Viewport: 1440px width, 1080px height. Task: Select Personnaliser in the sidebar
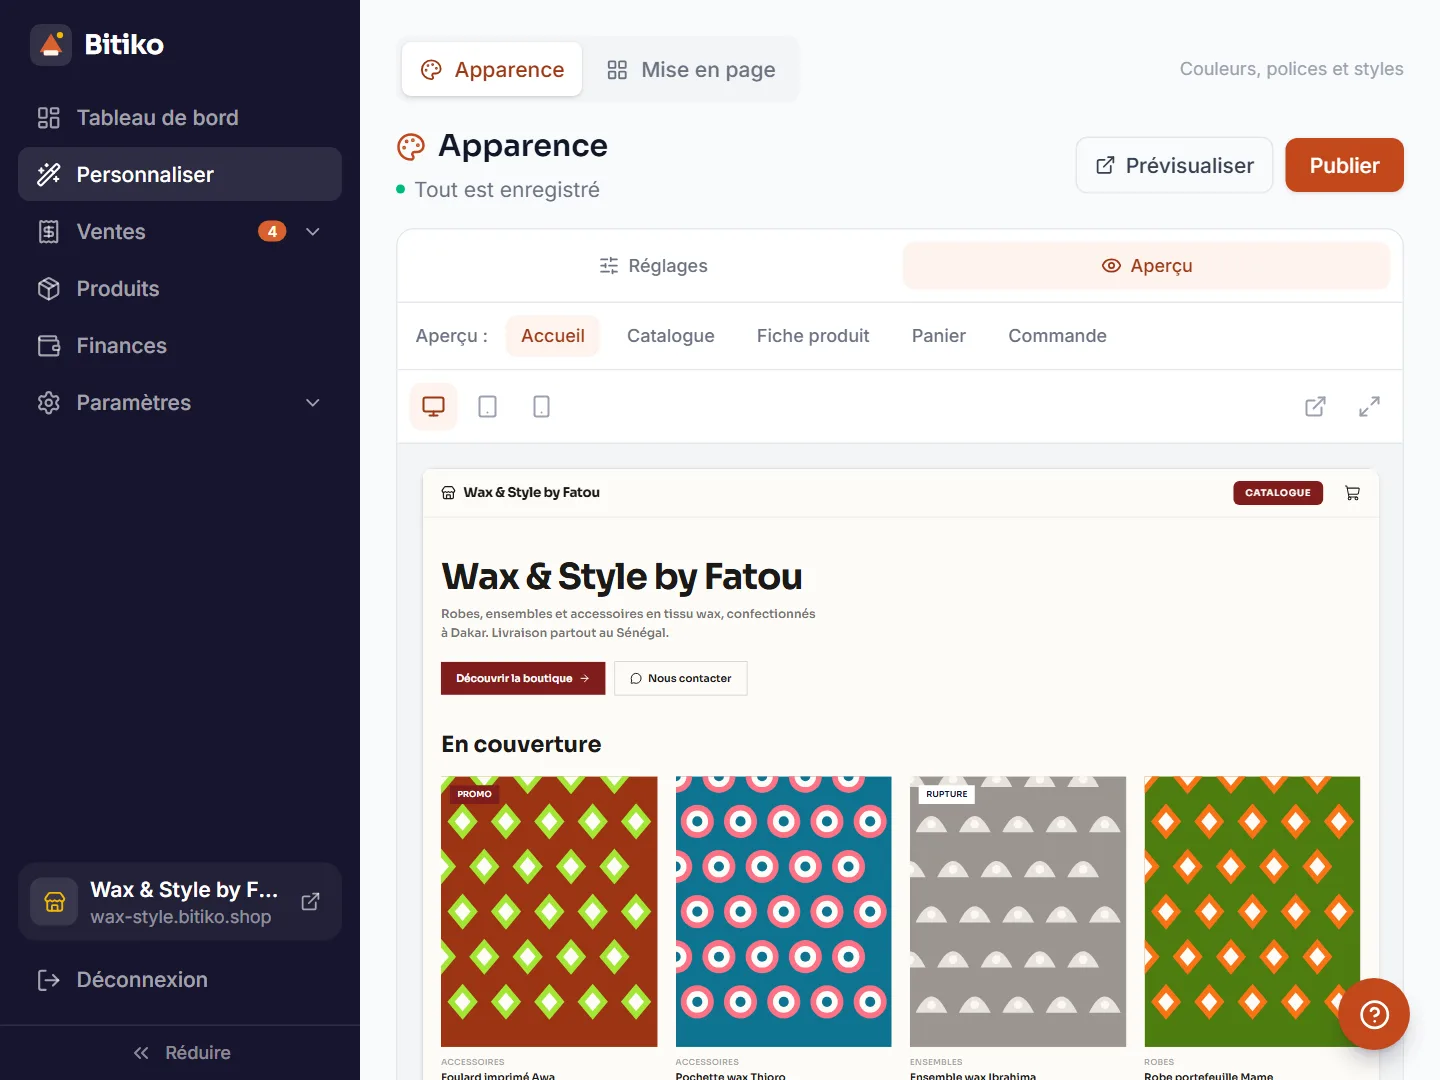pyautogui.click(x=180, y=175)
